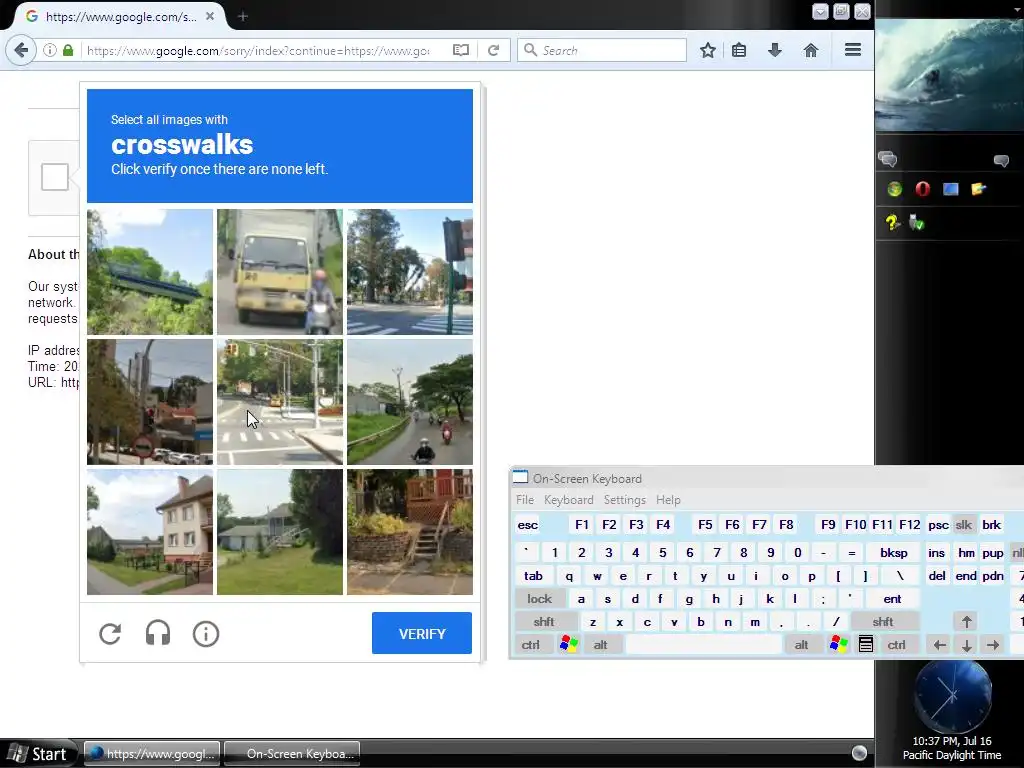Select the white house with fence image
Screen dimensions: 1024x768
coord(150,532)
